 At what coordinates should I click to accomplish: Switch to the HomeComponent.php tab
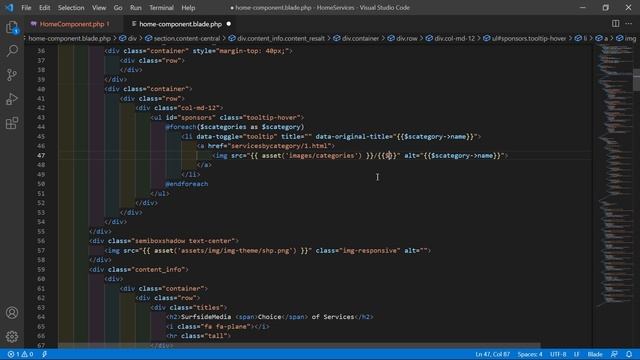(x=72, y=24)
